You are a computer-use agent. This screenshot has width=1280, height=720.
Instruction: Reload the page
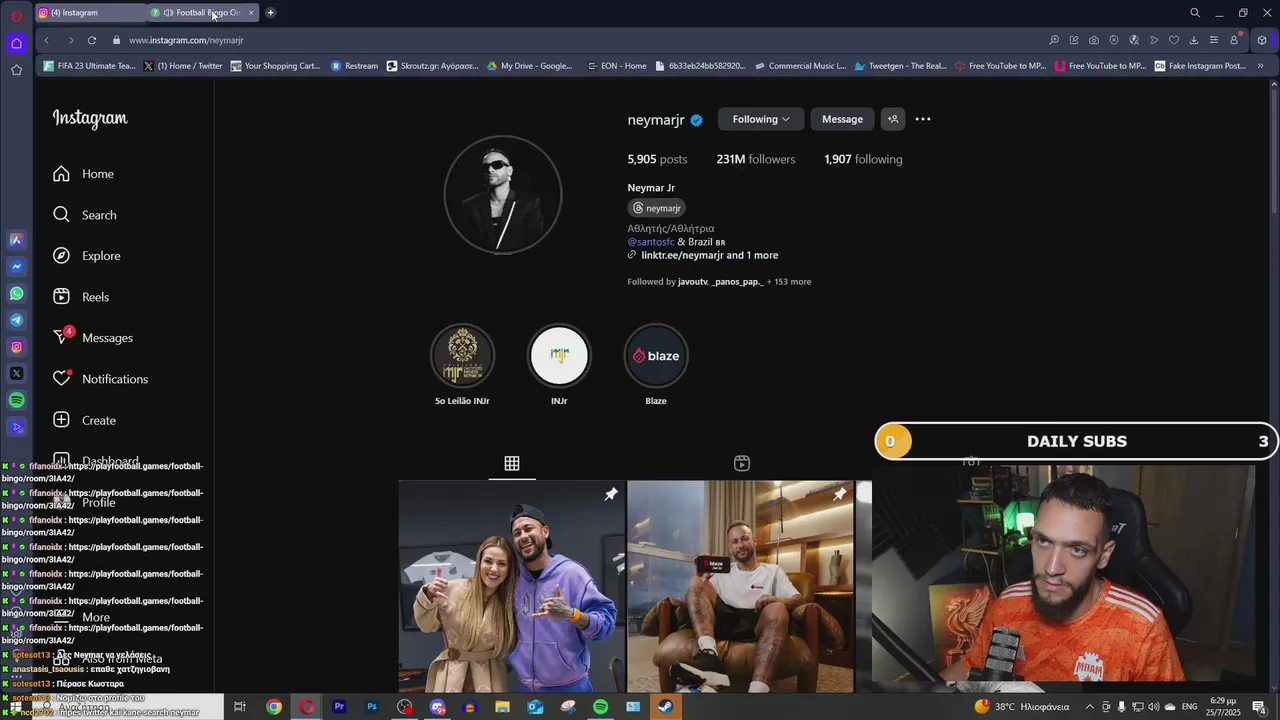[92, 40]
